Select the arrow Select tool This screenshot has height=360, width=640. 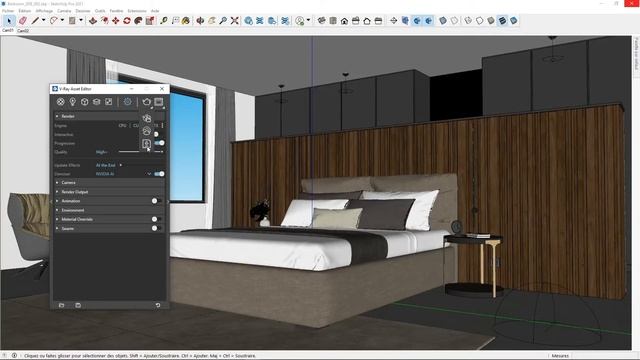tap(9, 20)
